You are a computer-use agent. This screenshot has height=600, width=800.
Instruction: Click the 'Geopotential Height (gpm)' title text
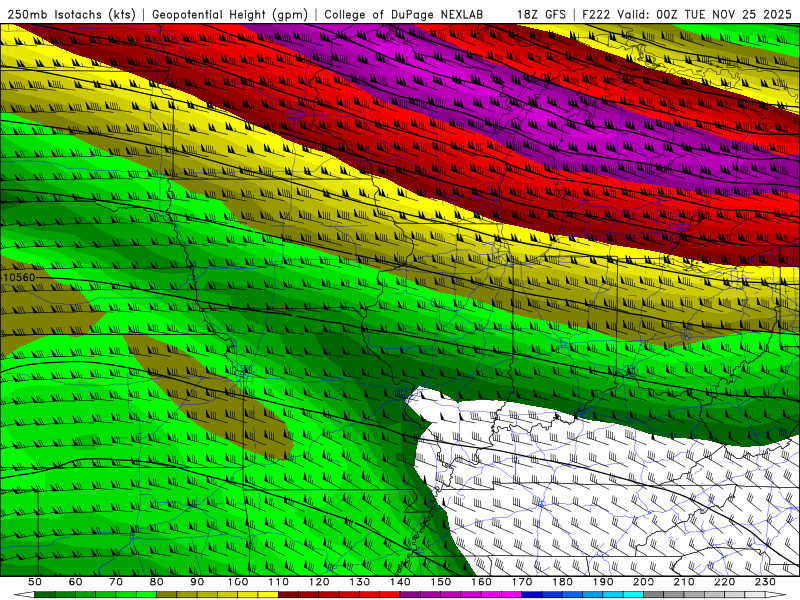(x=230, y=14)
